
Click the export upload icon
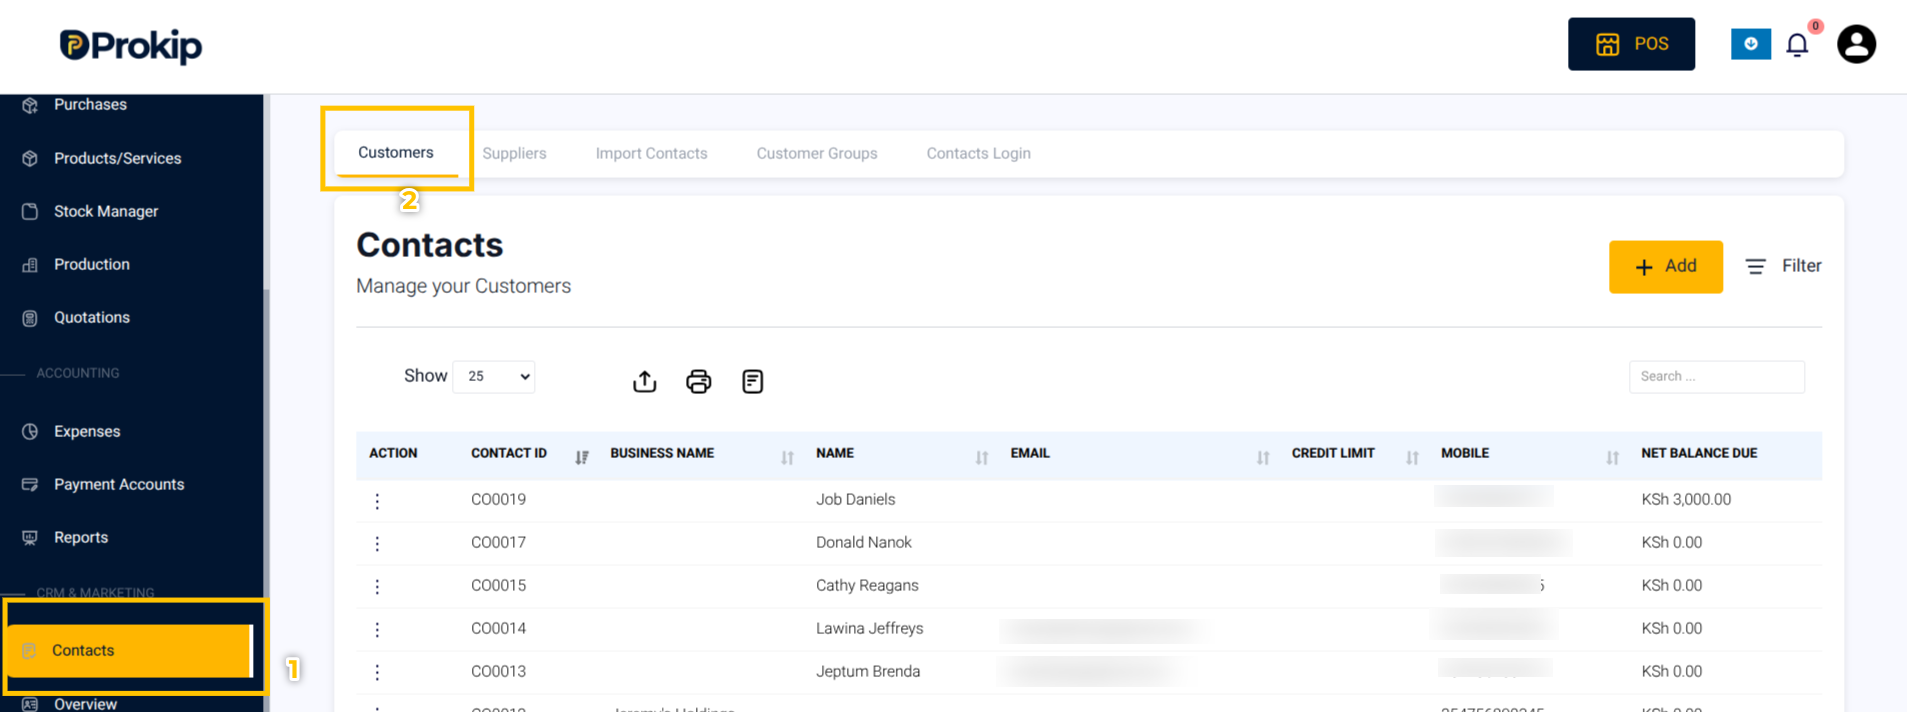pos(645,381)
